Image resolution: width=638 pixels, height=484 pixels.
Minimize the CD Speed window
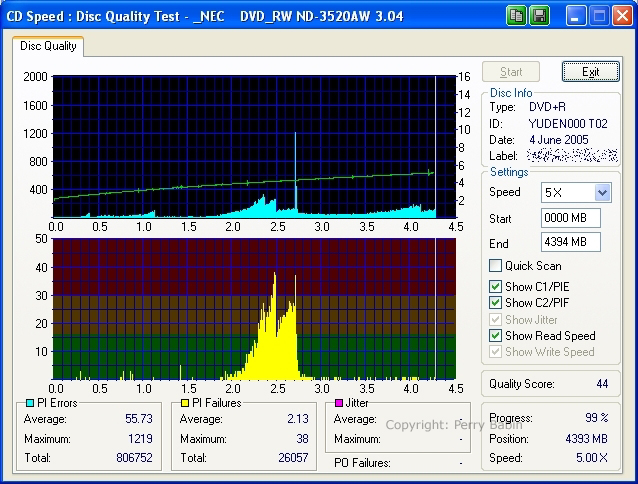575,16
